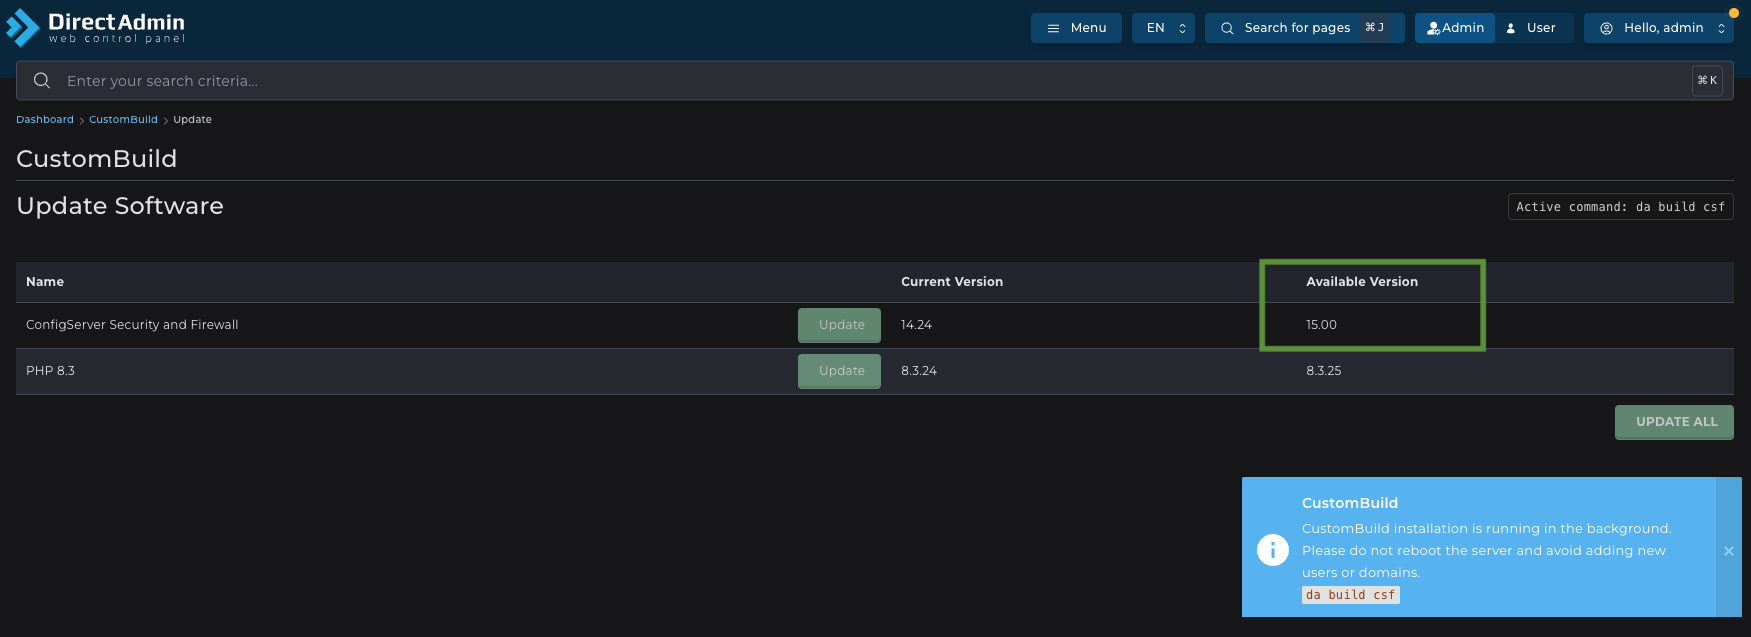The image size is (1751, 637).
Task: Click the Name column header
Action: coord(45,282)
